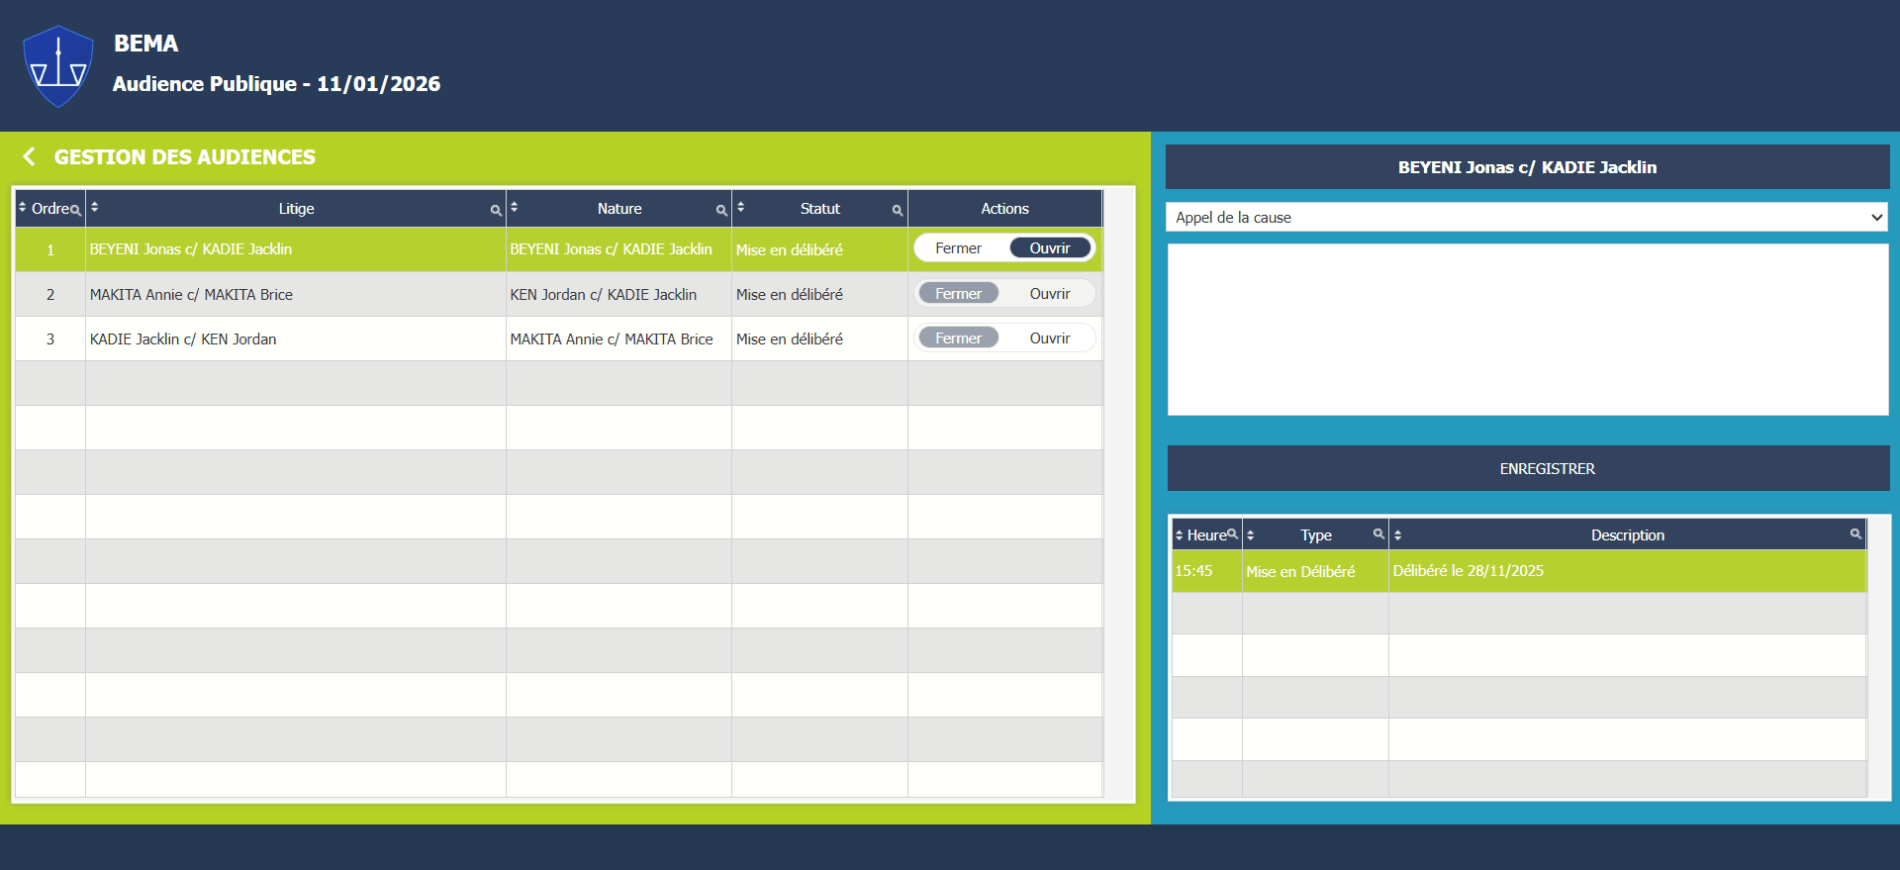Go back using the Gestion des Audiences arrow
This screenshot has width=1900, height=870.
click(29, 157)
